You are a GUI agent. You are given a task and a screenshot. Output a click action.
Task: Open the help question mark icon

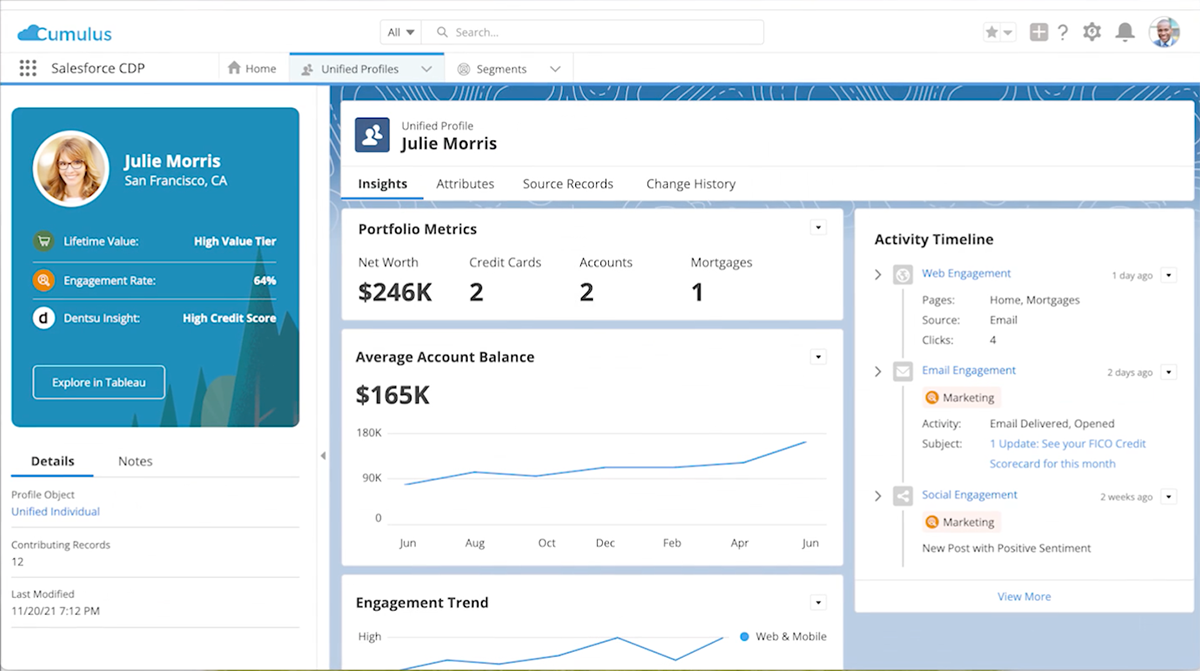tap(1063, 32)
